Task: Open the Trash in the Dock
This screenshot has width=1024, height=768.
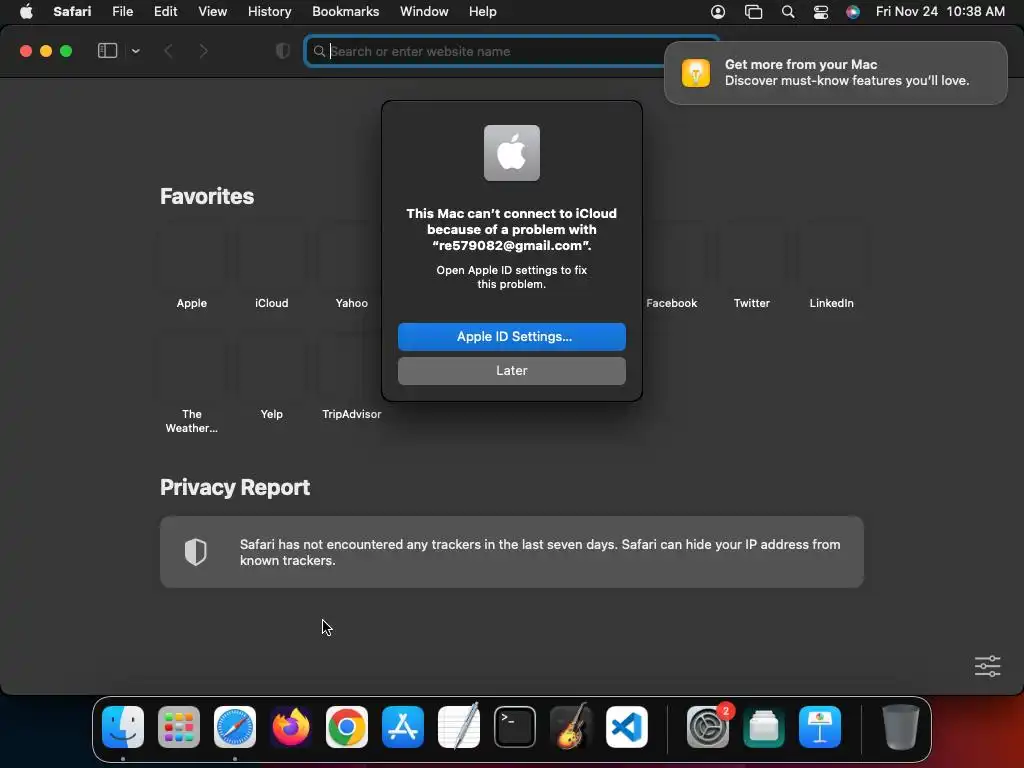Action: point(901,727)
